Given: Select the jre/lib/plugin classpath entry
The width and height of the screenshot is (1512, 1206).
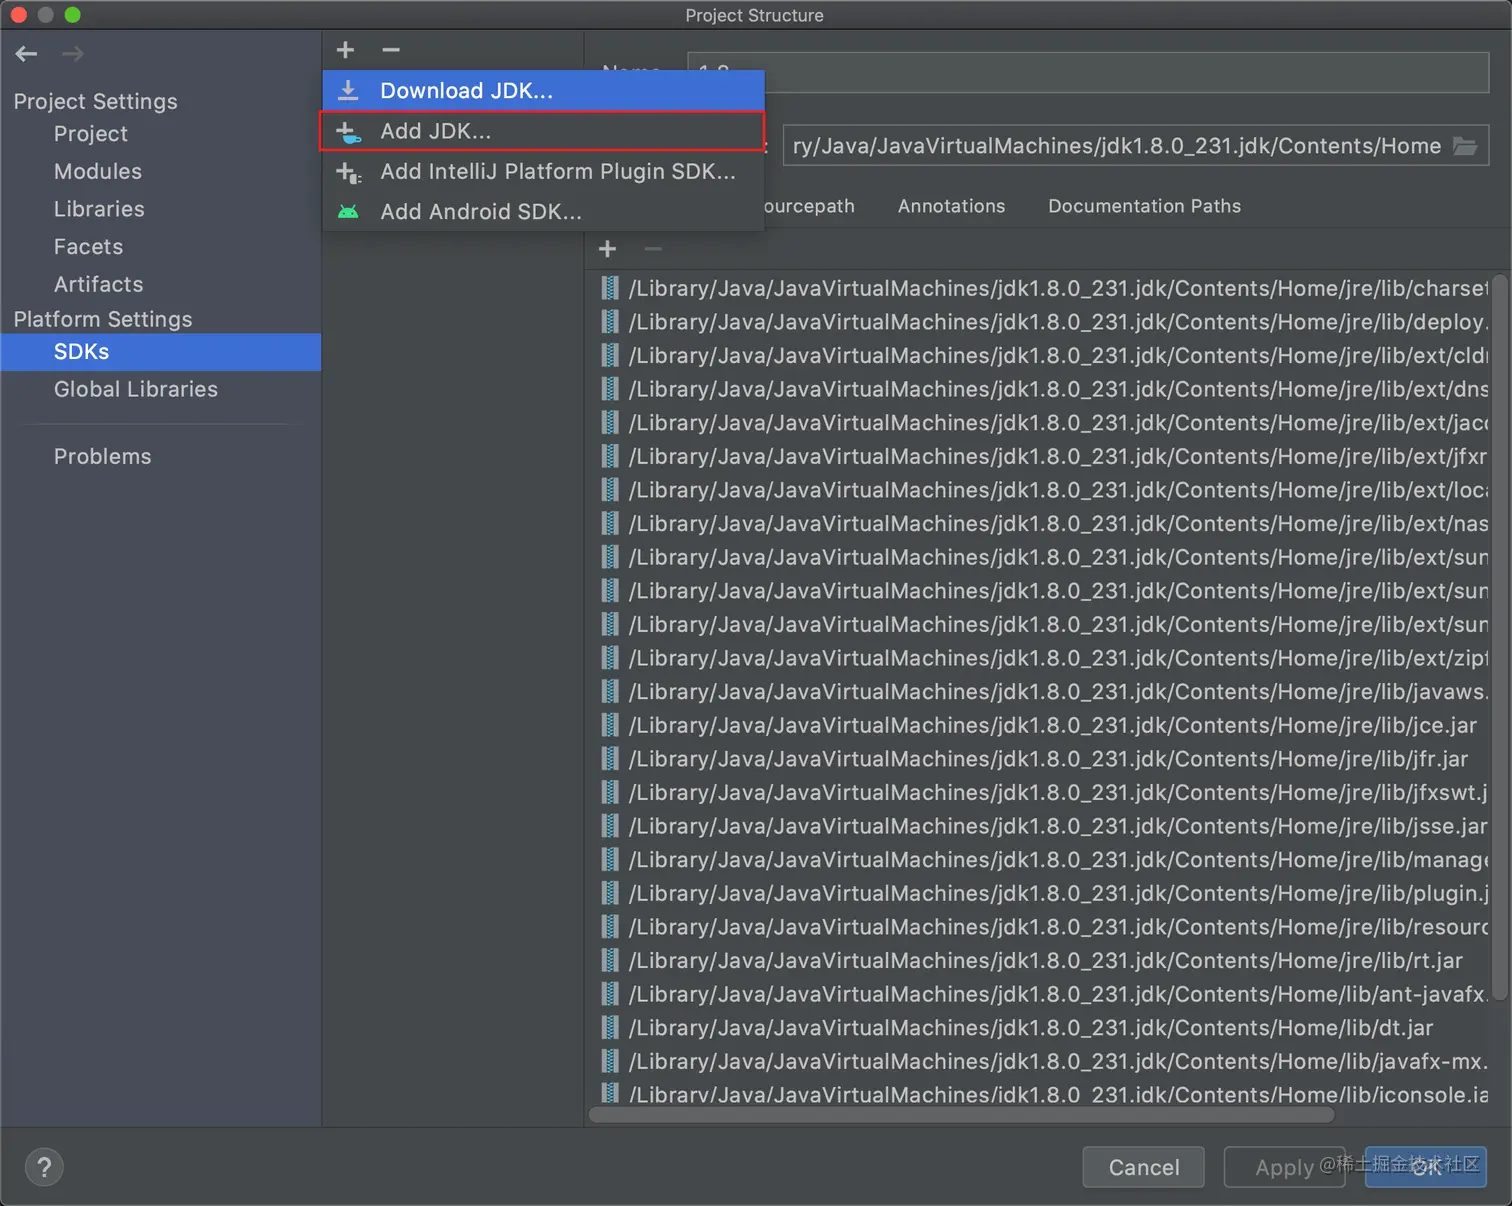Looking at the screenshot, I should click(1040, 893).
